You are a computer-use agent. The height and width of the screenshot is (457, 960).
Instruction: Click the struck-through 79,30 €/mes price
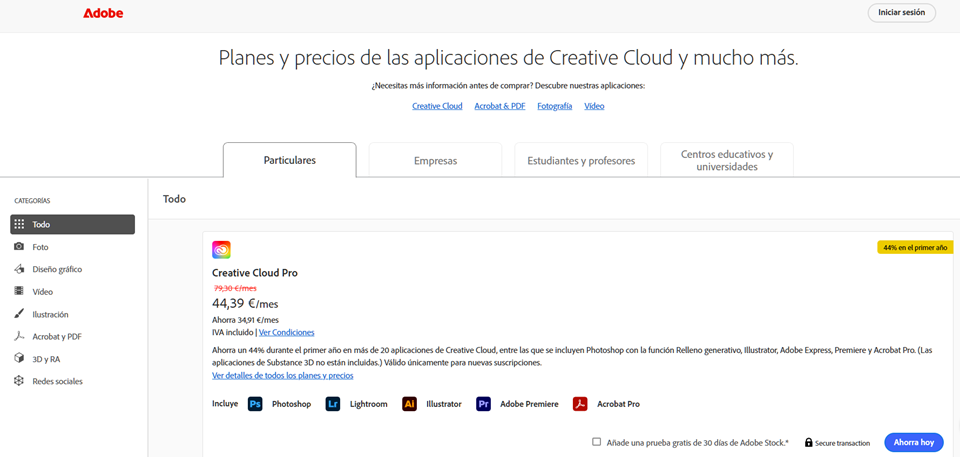coord(235,288)
